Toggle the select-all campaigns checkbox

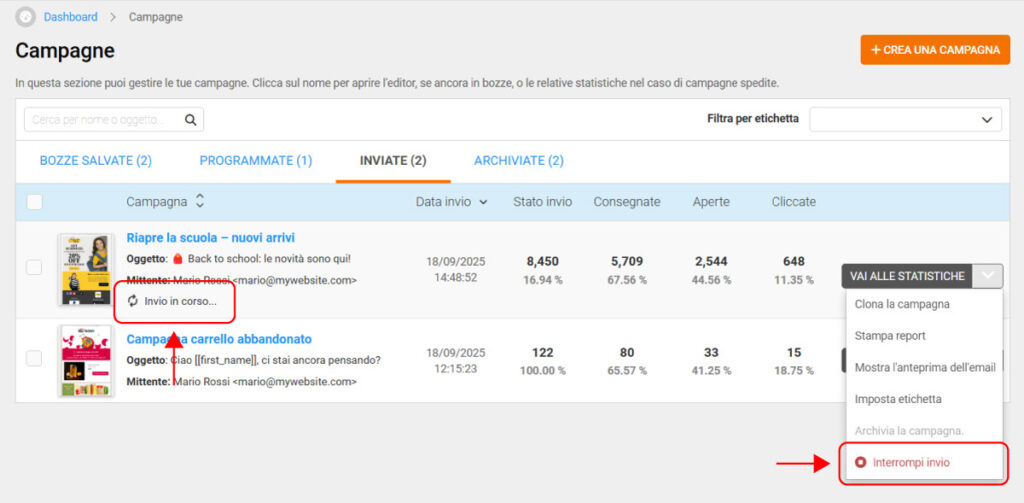pyautogui.click(x=35, y=202)
